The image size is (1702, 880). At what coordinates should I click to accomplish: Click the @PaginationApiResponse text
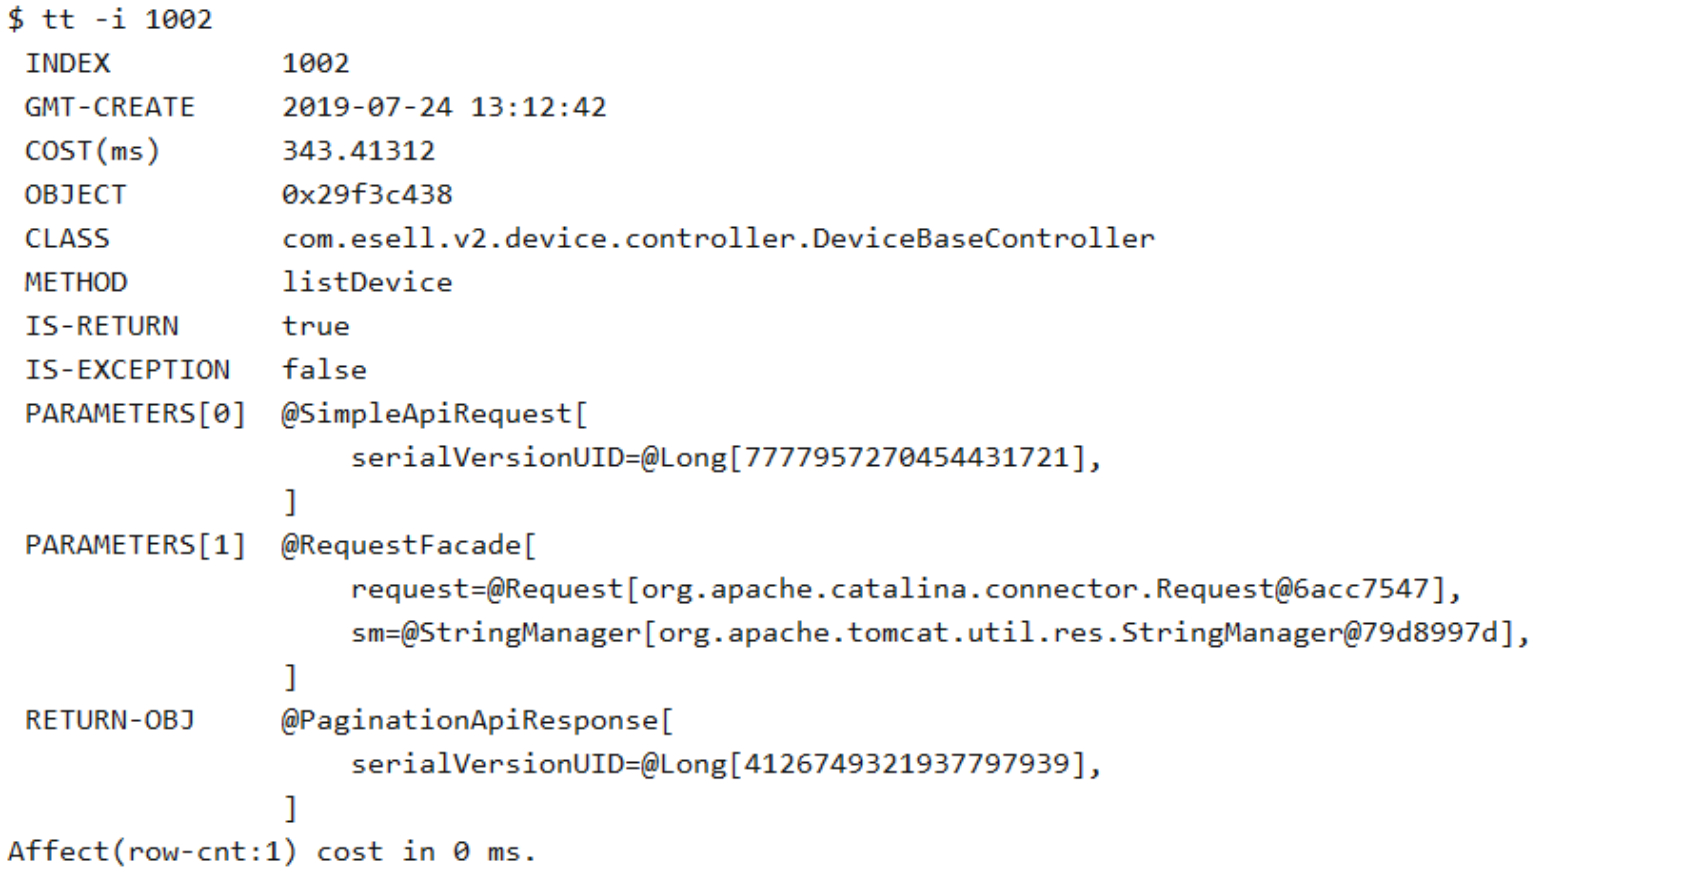[477, 720]
